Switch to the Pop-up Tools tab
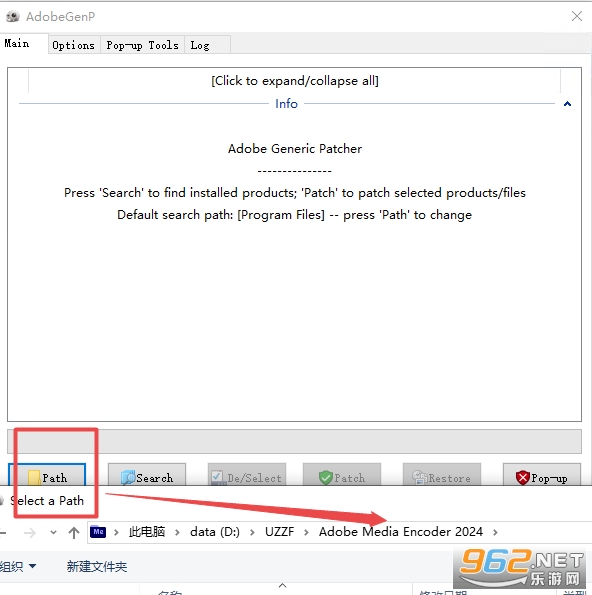Image resolution: width=592 pixels, height=595 pixels. click(142, 45)
